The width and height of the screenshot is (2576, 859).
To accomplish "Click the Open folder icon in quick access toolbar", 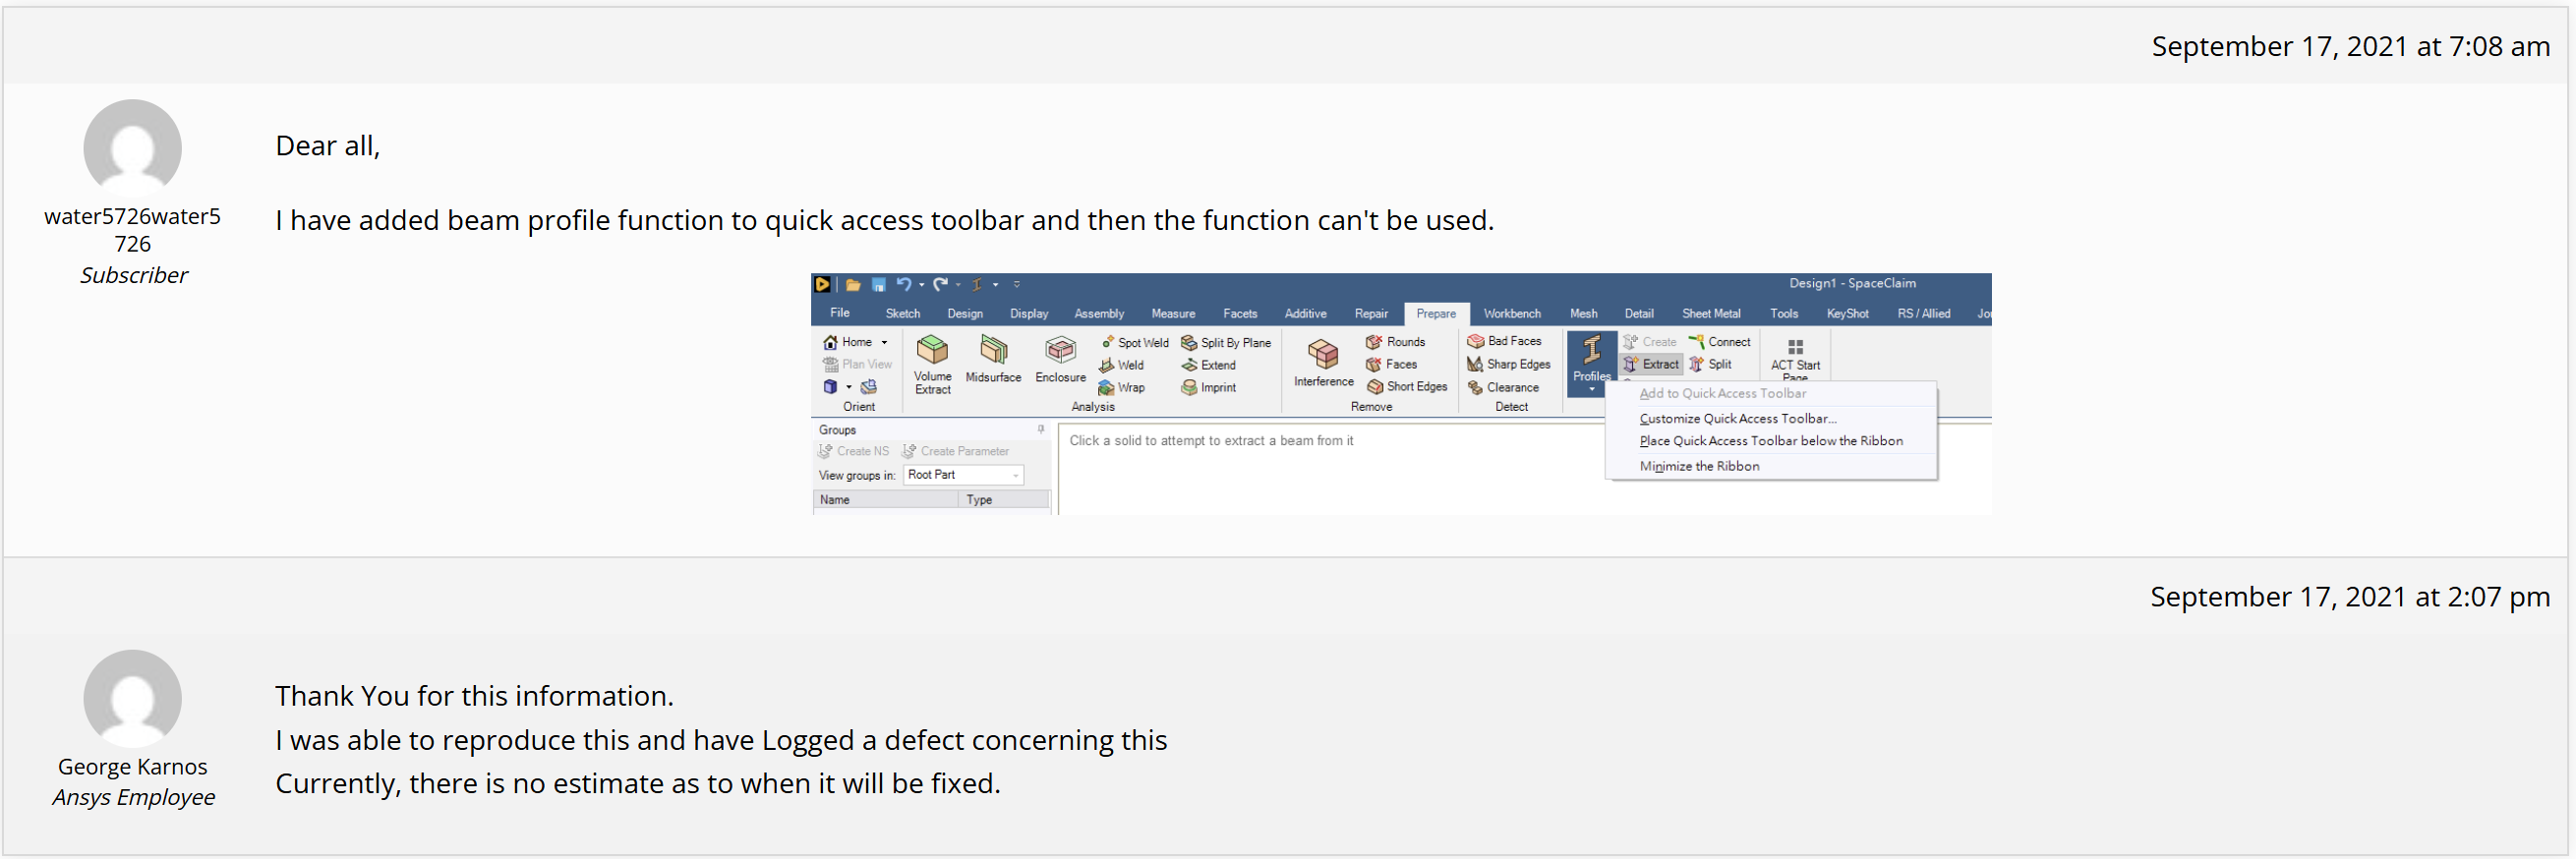I will (853, 285).
